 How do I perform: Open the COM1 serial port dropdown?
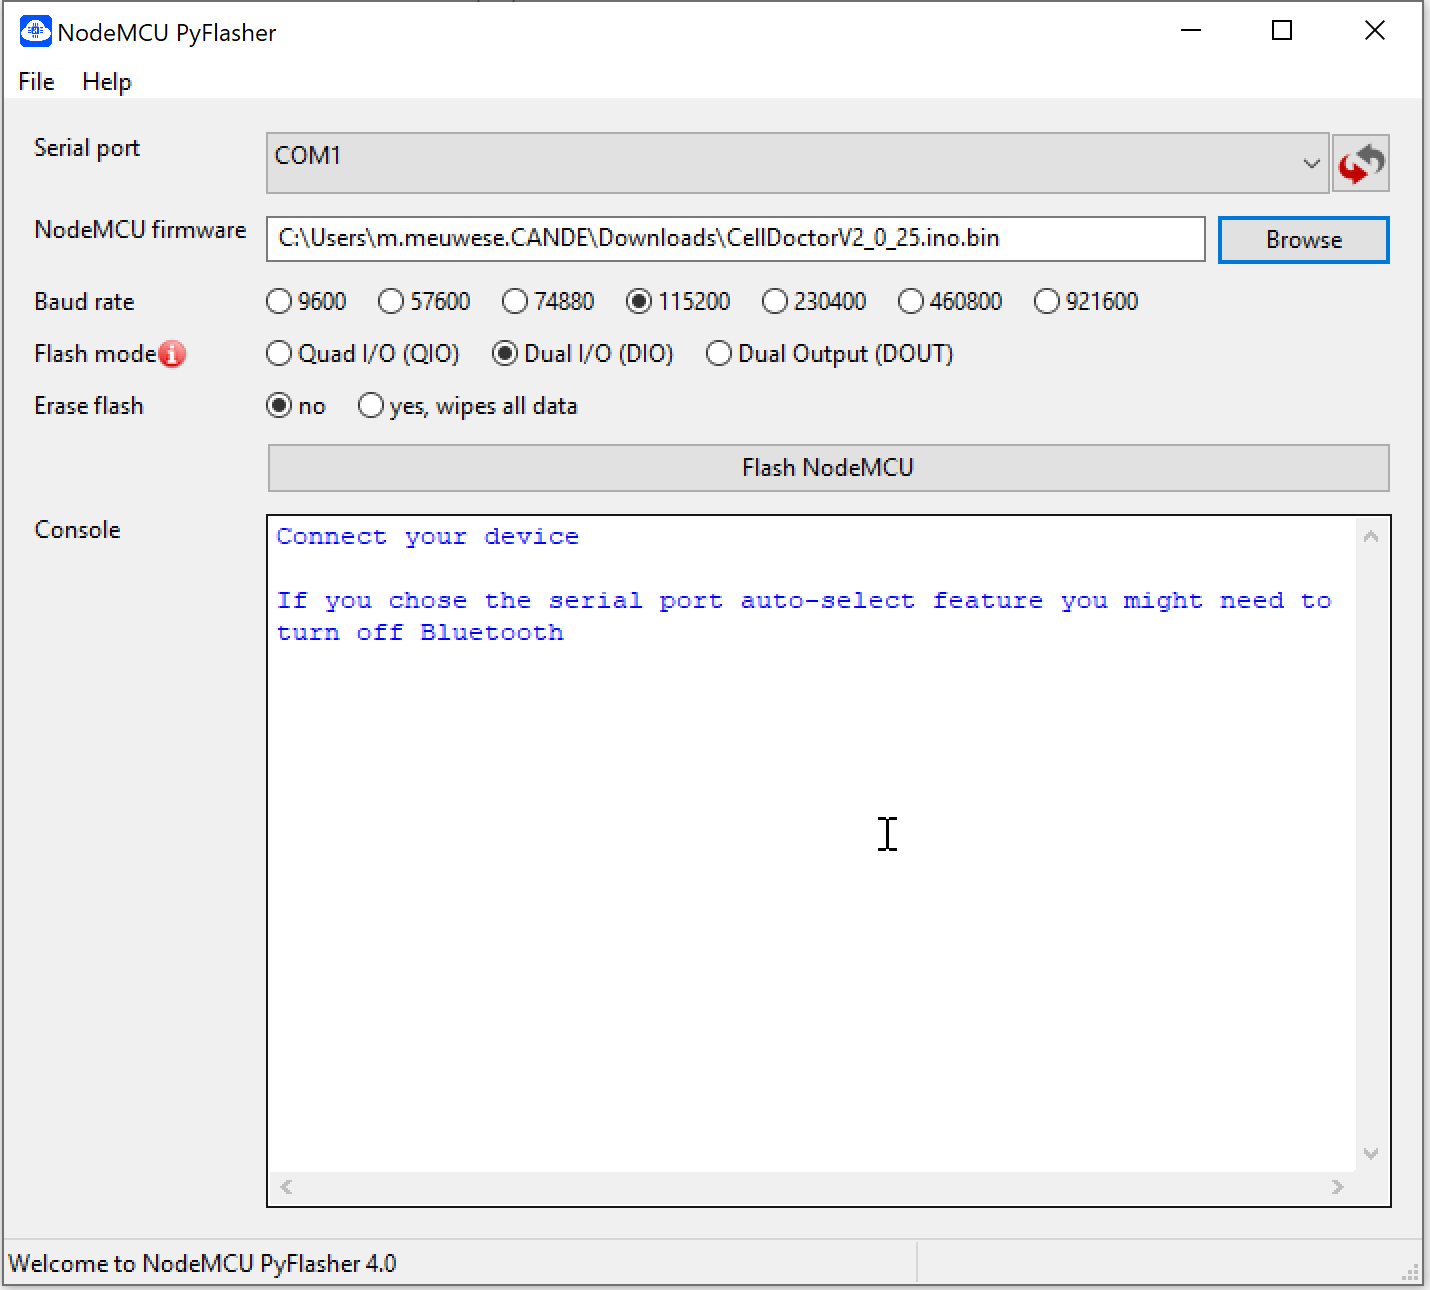click(798, 163)
